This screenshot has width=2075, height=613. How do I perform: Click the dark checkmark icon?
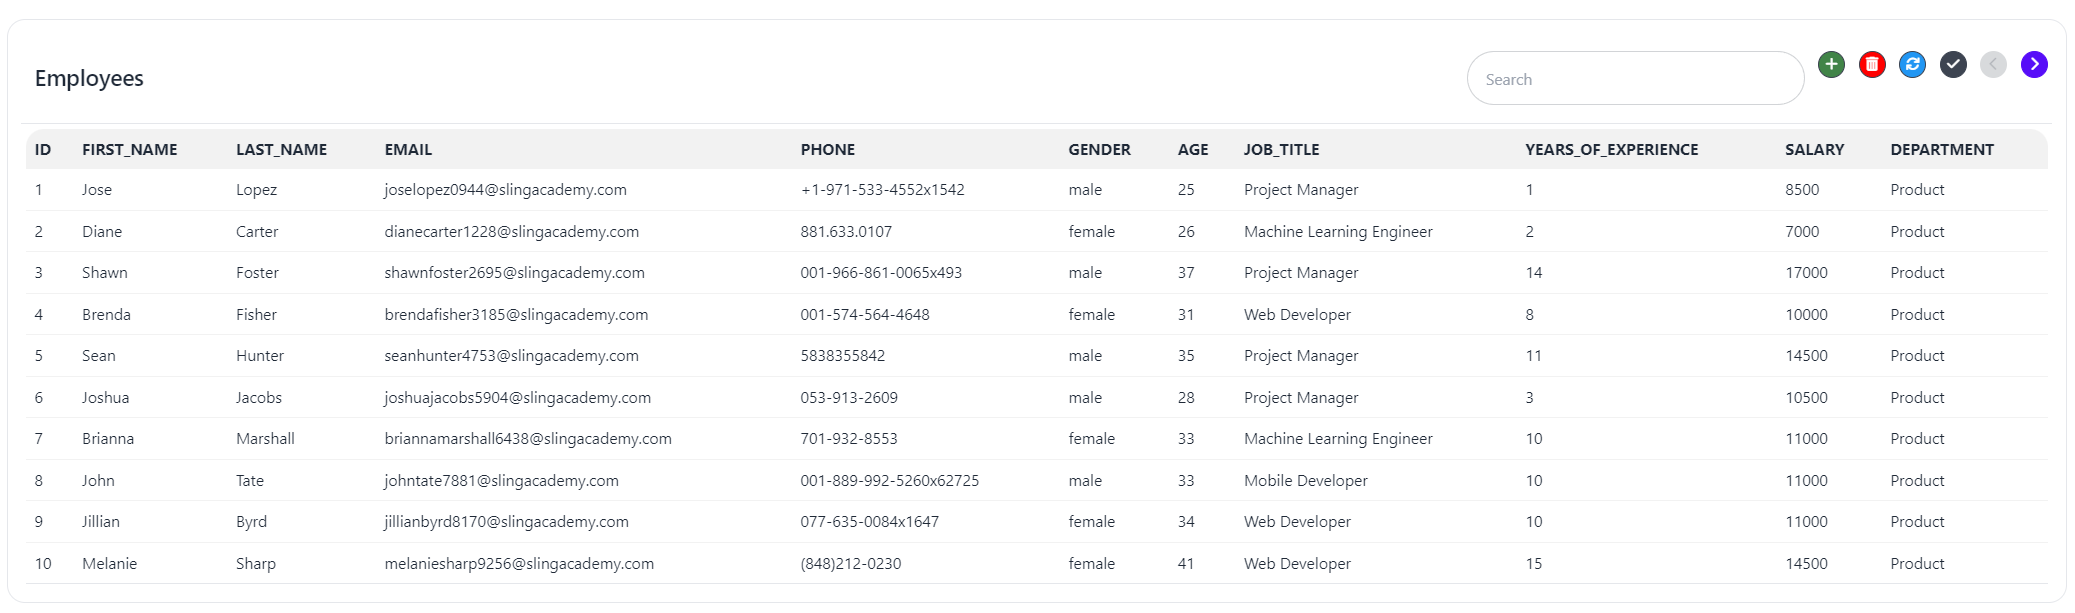1953,65
